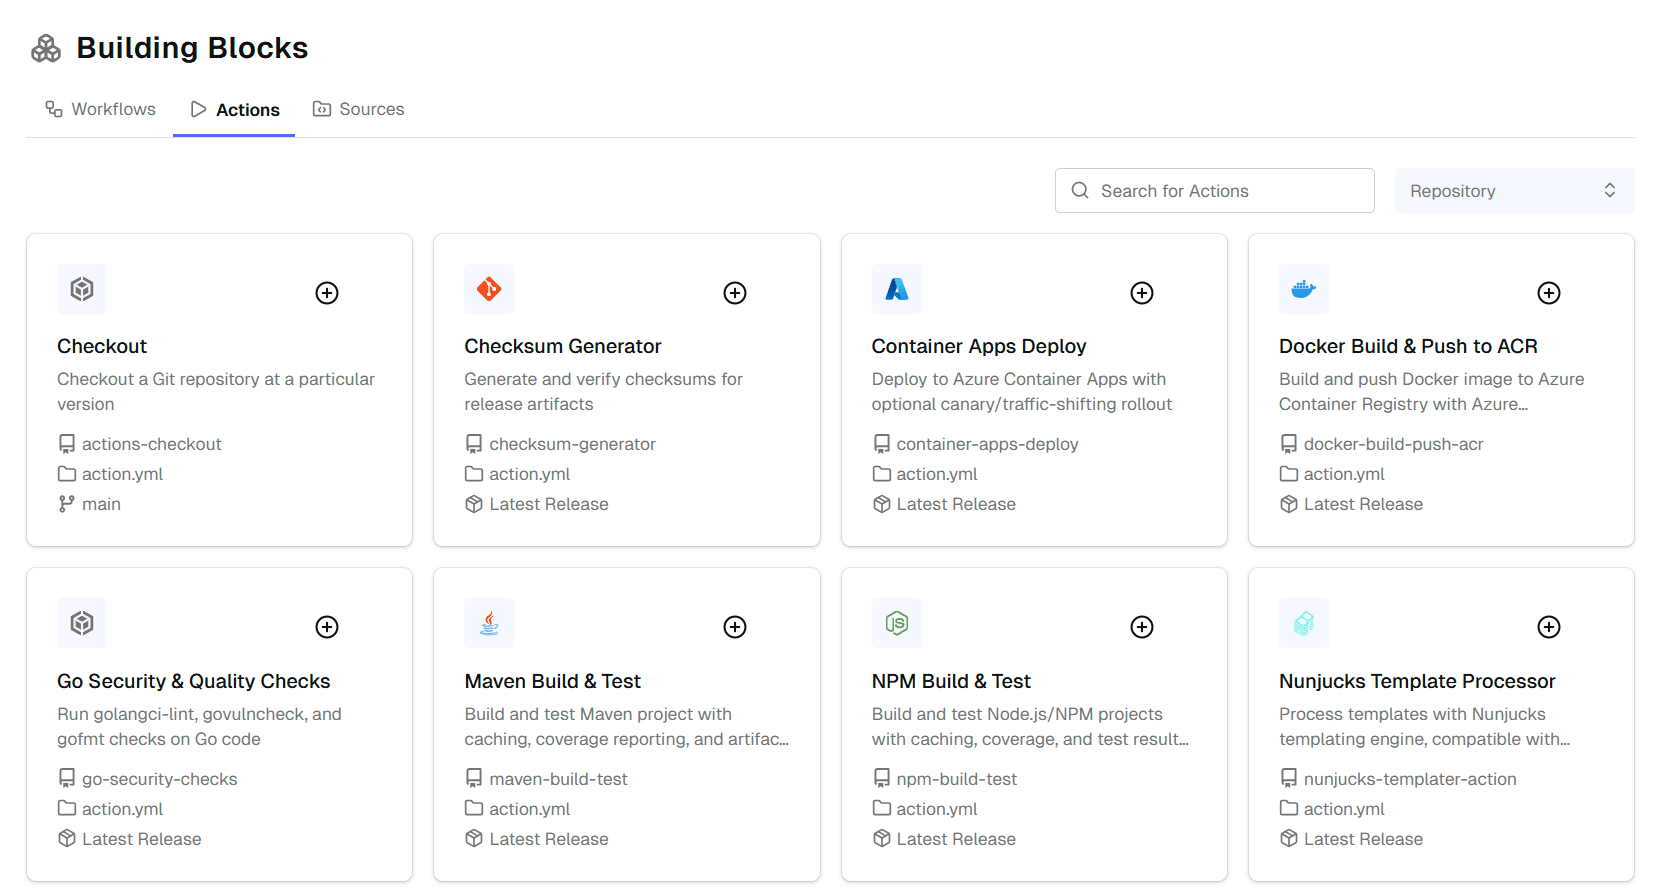Select the Actions tab
1657x896 pixels.
(235, 110)
